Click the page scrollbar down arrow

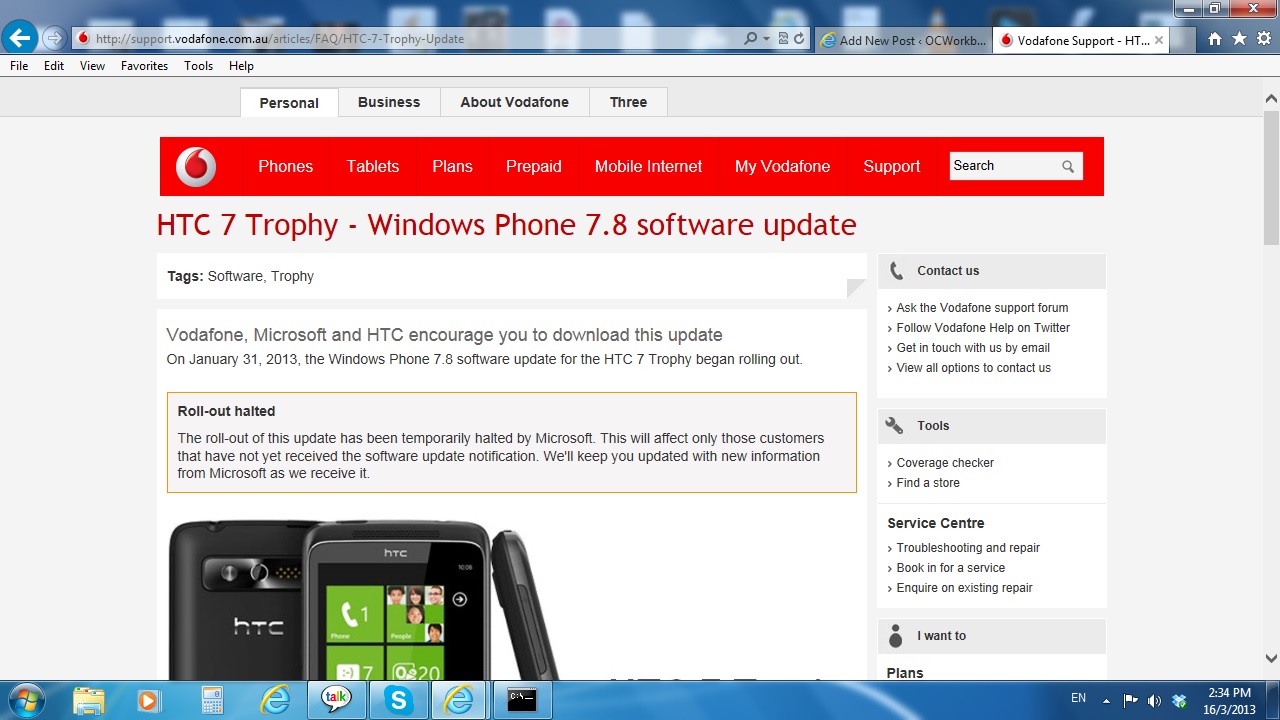click(1271, 659)
